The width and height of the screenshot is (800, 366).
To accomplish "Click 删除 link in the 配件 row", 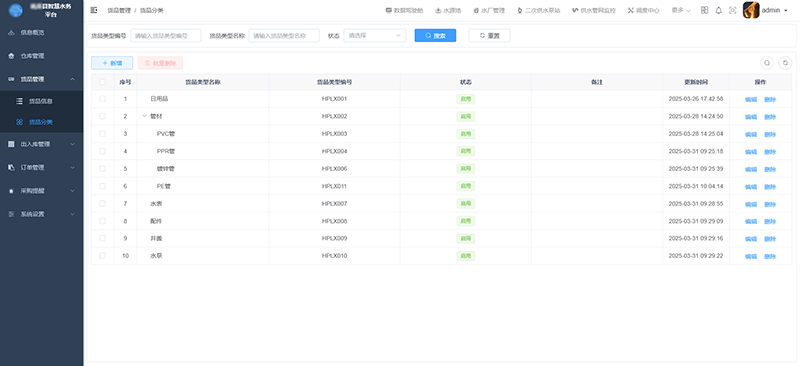I will [x=770, y=222].
